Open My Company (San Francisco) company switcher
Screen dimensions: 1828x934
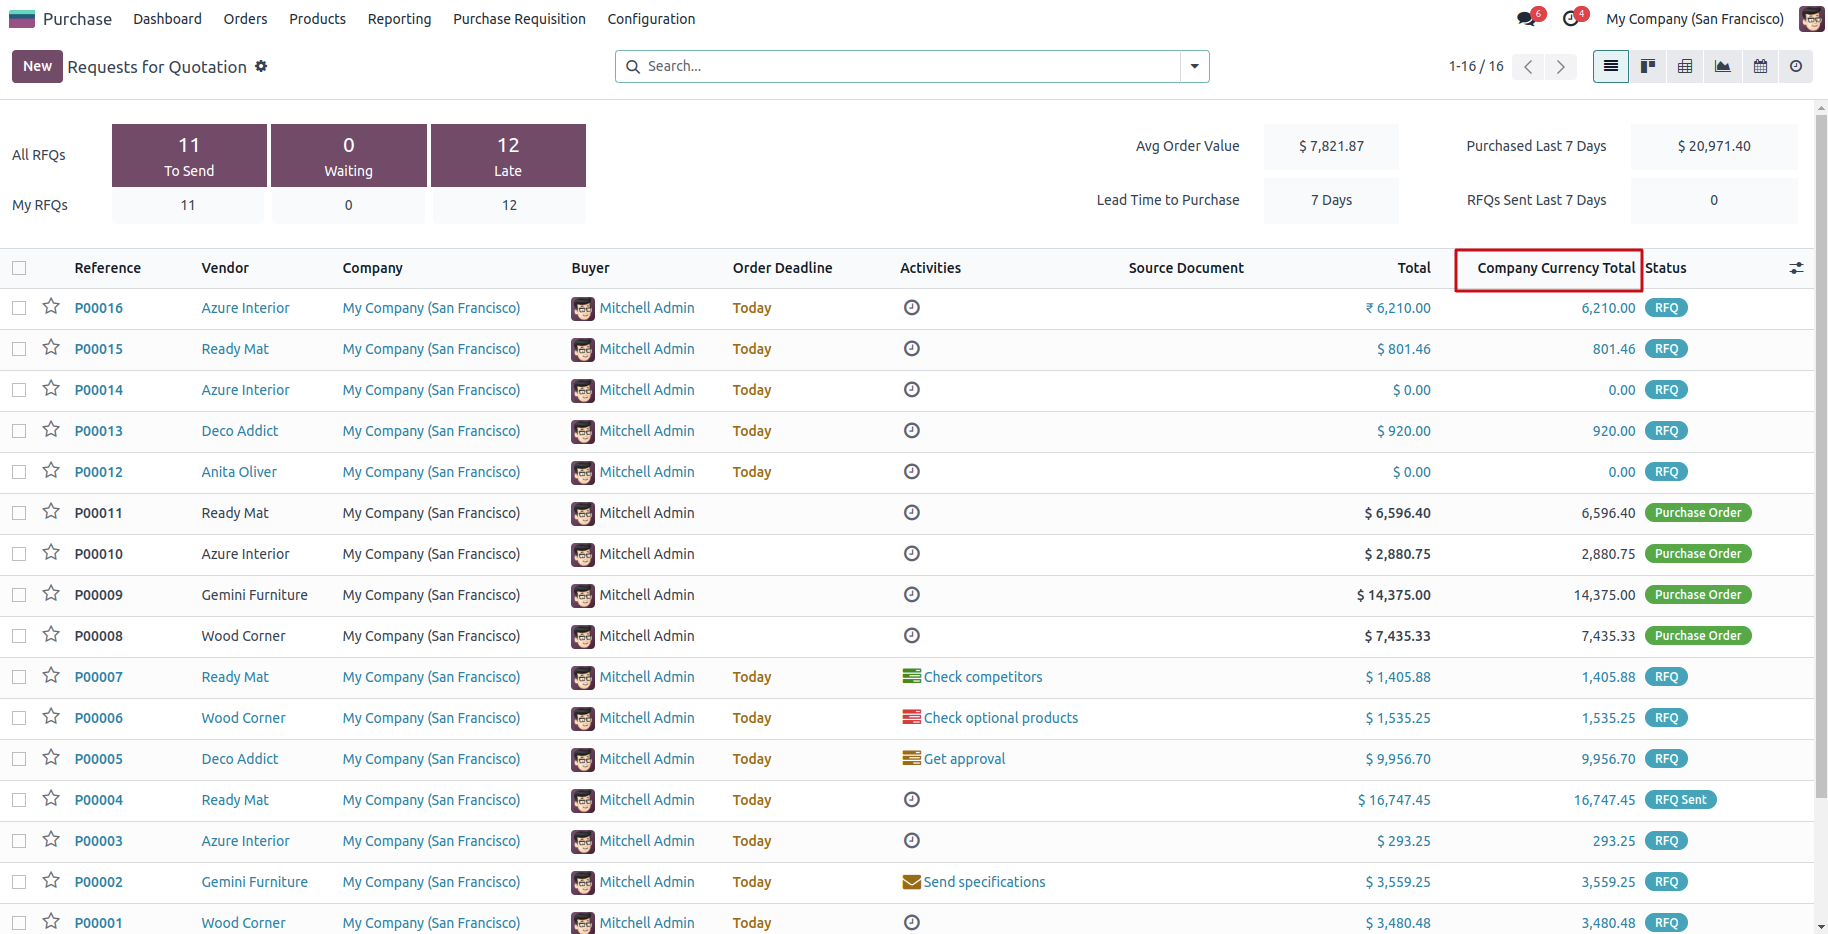(1694, 19)
